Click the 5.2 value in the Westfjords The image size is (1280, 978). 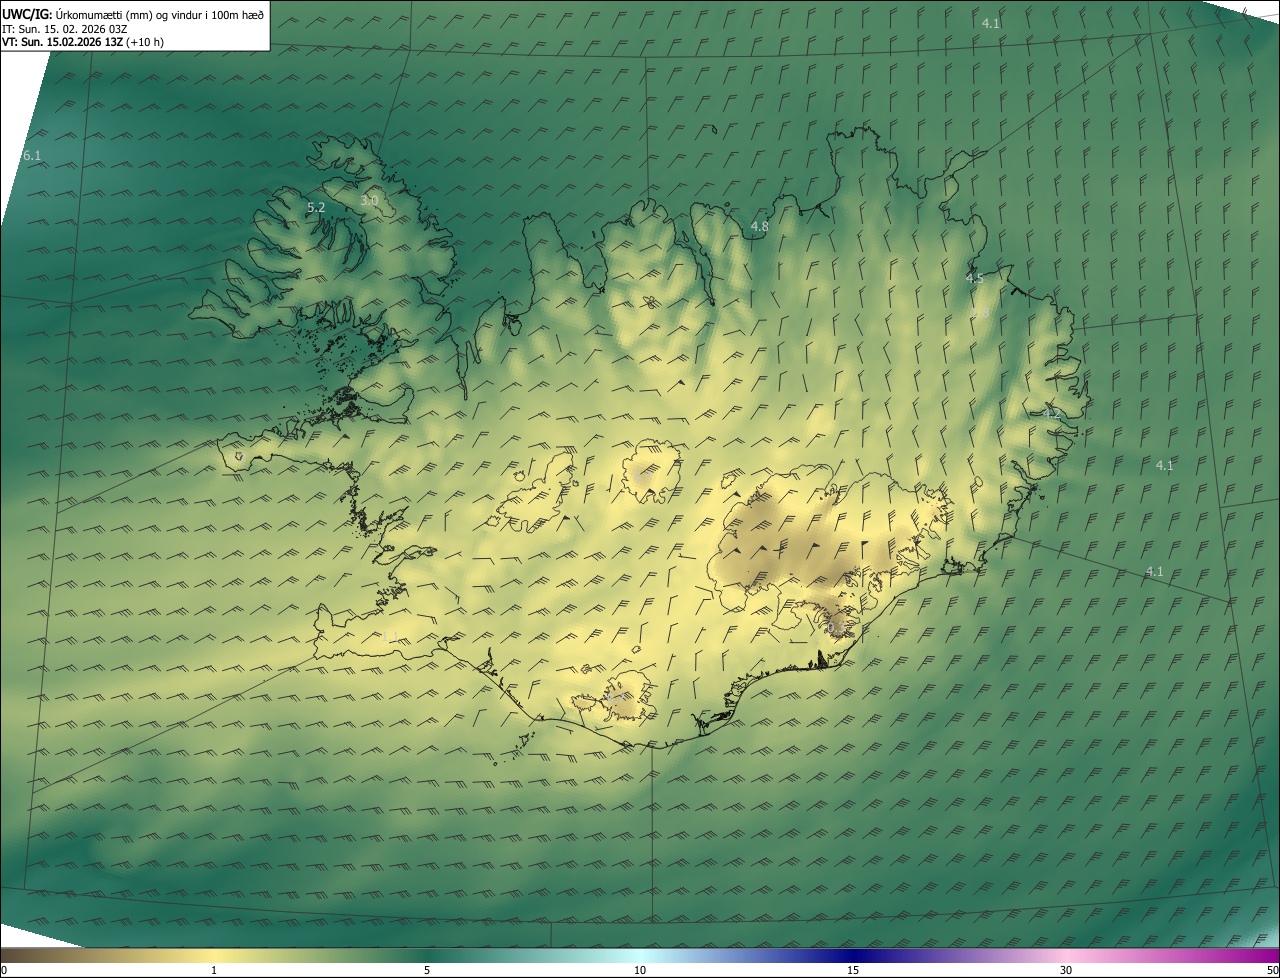pos(316,208)
